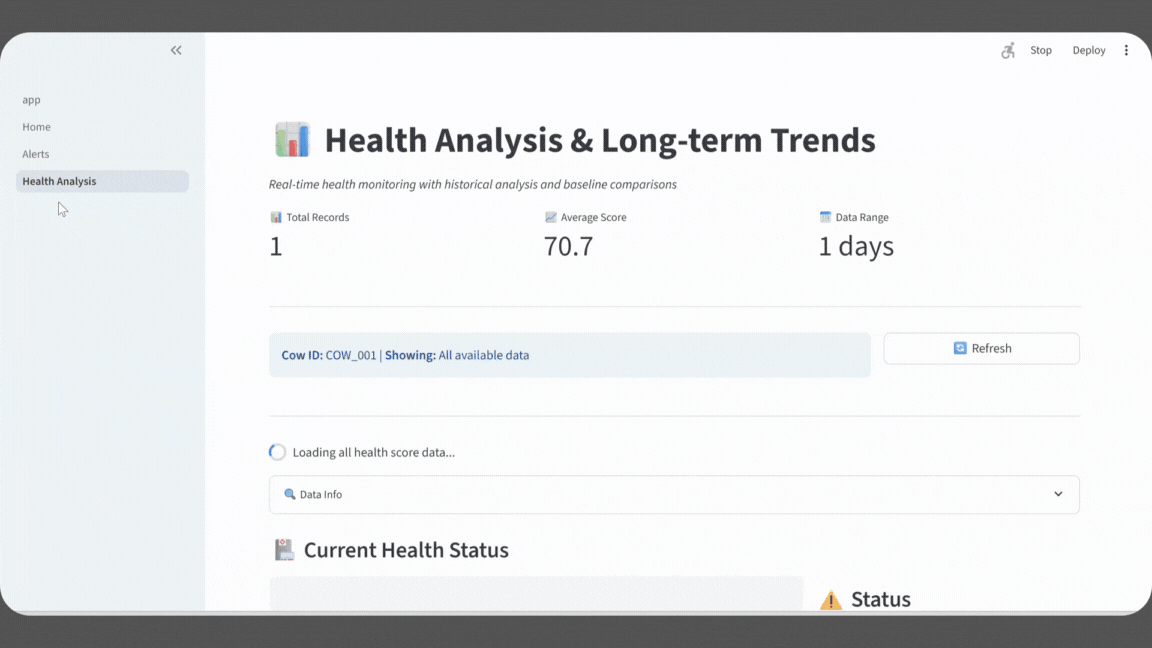Click the magnifier icon on Data Info bar
Screen dimensions: 1152x648
click(x=291, y=494)
